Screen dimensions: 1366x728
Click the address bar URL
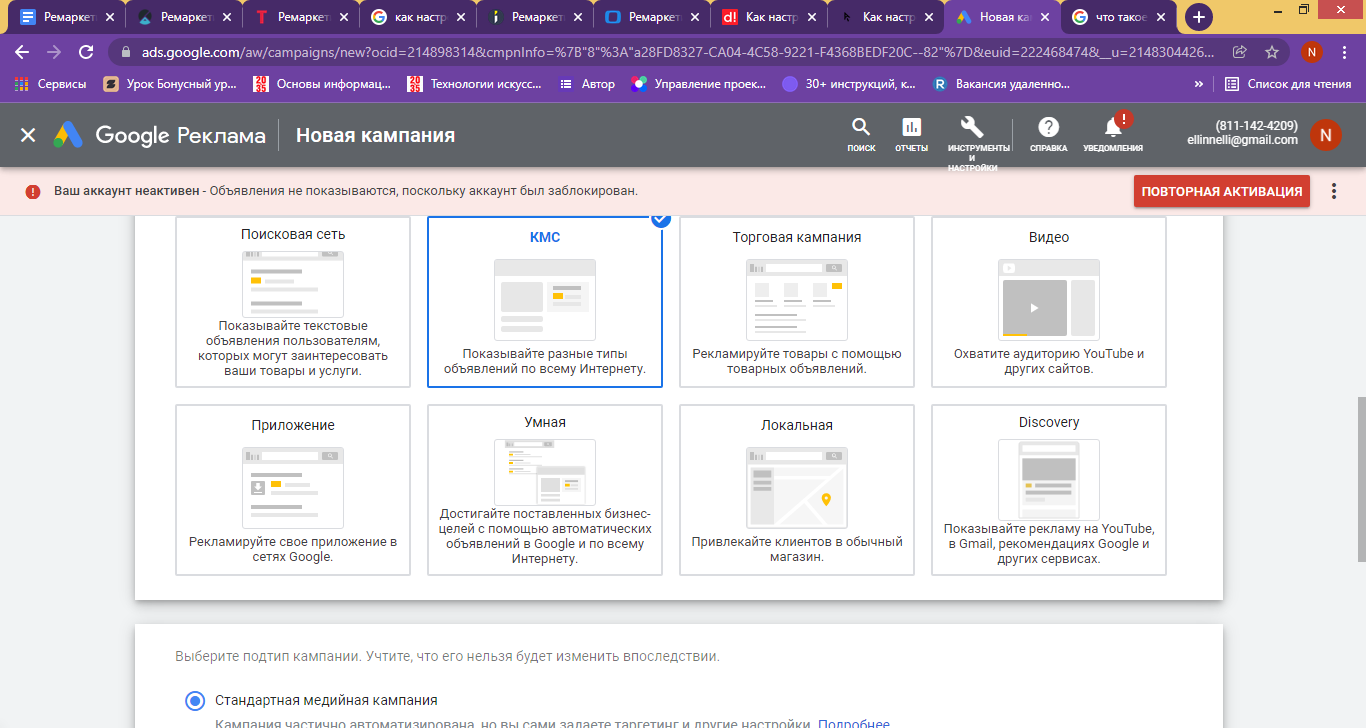[x=677, y=52]
